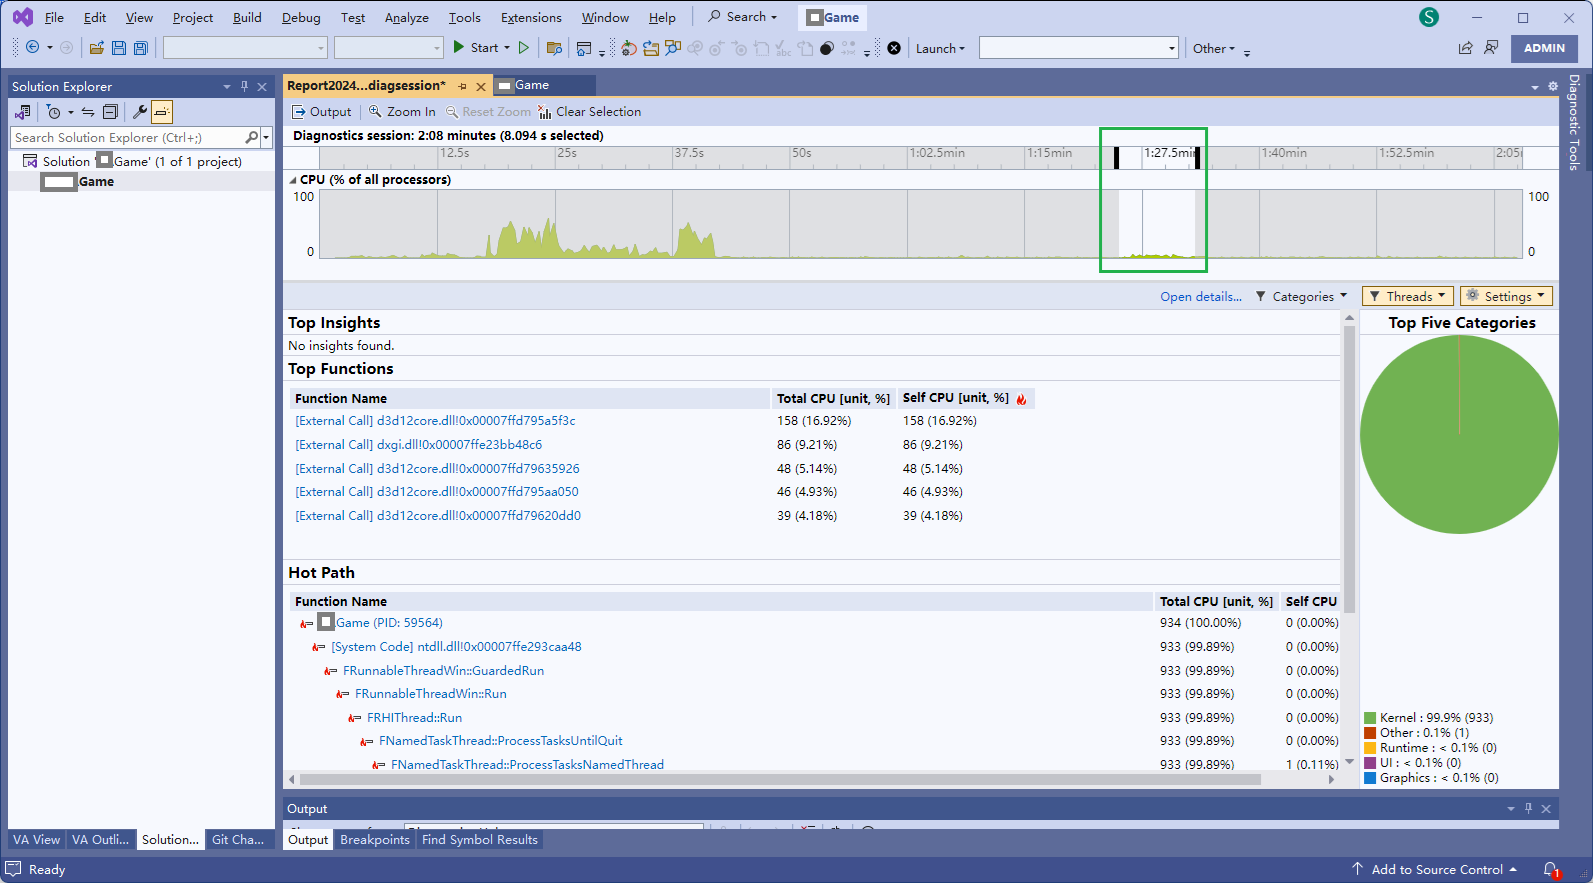Open the Debug menu

click(301, 17)
